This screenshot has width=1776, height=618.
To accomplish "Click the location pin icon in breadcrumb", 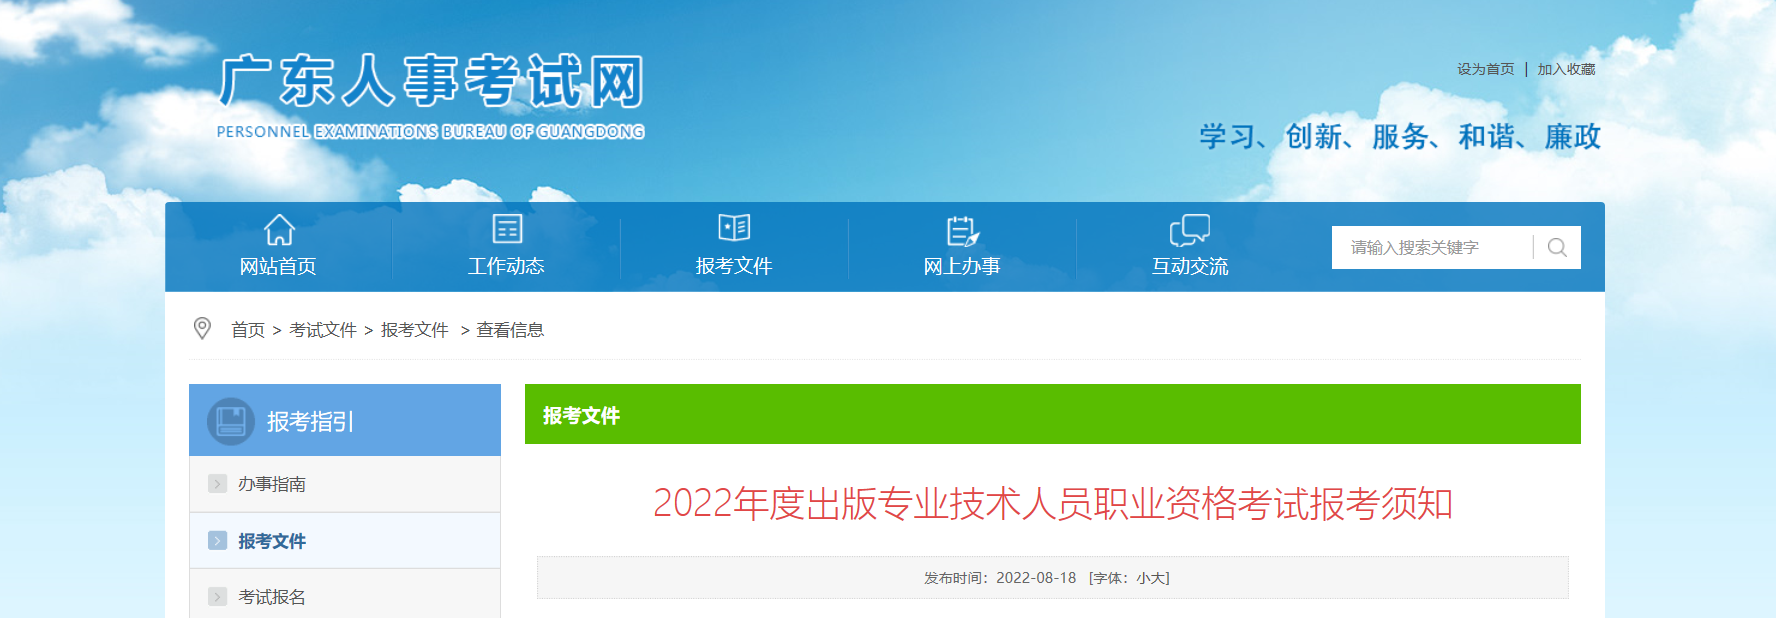I will (x=202, y=328).
